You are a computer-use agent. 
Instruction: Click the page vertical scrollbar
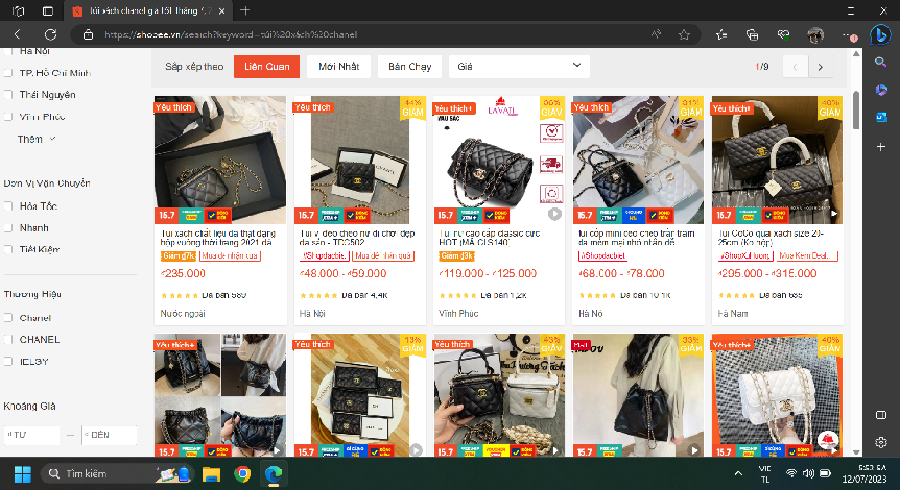pos(855,110)
